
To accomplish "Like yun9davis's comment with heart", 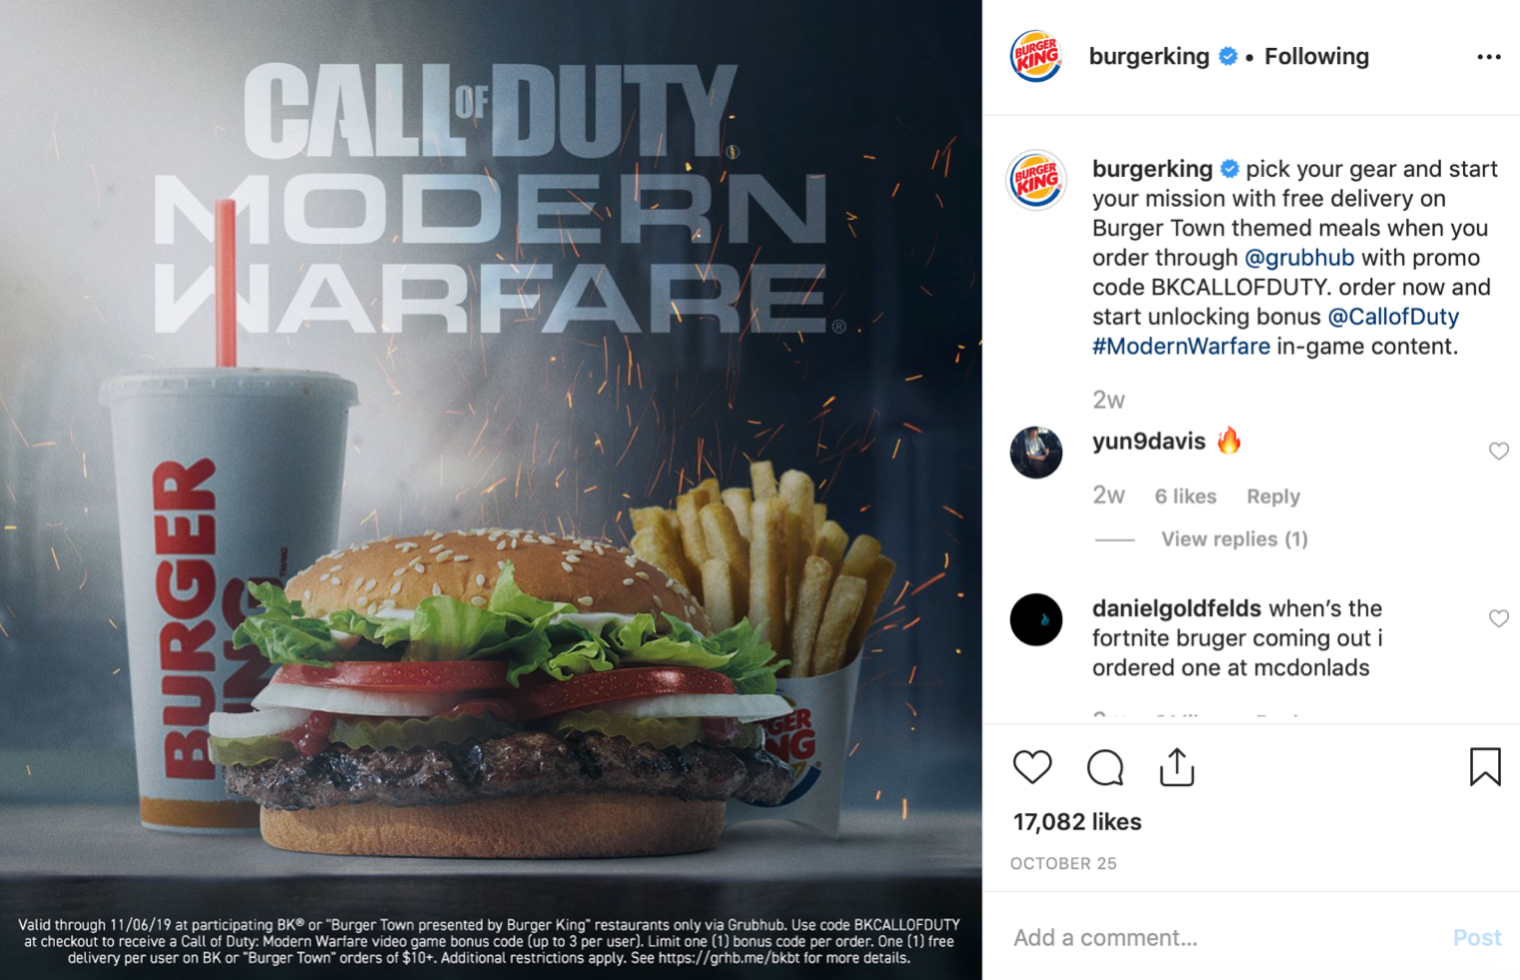I will click(x=1498, y=451).
